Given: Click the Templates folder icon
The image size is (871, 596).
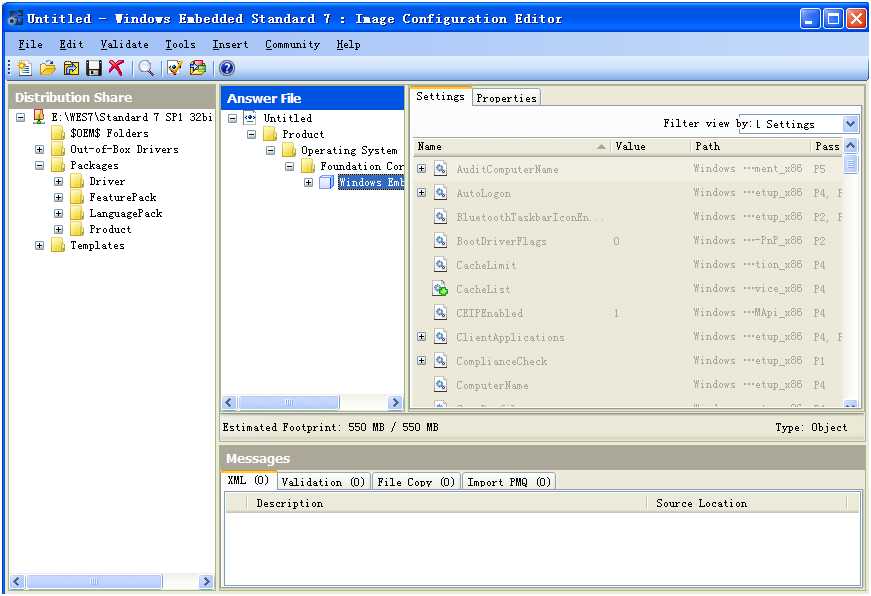Looking at the screenshot, I should (58, 245).
